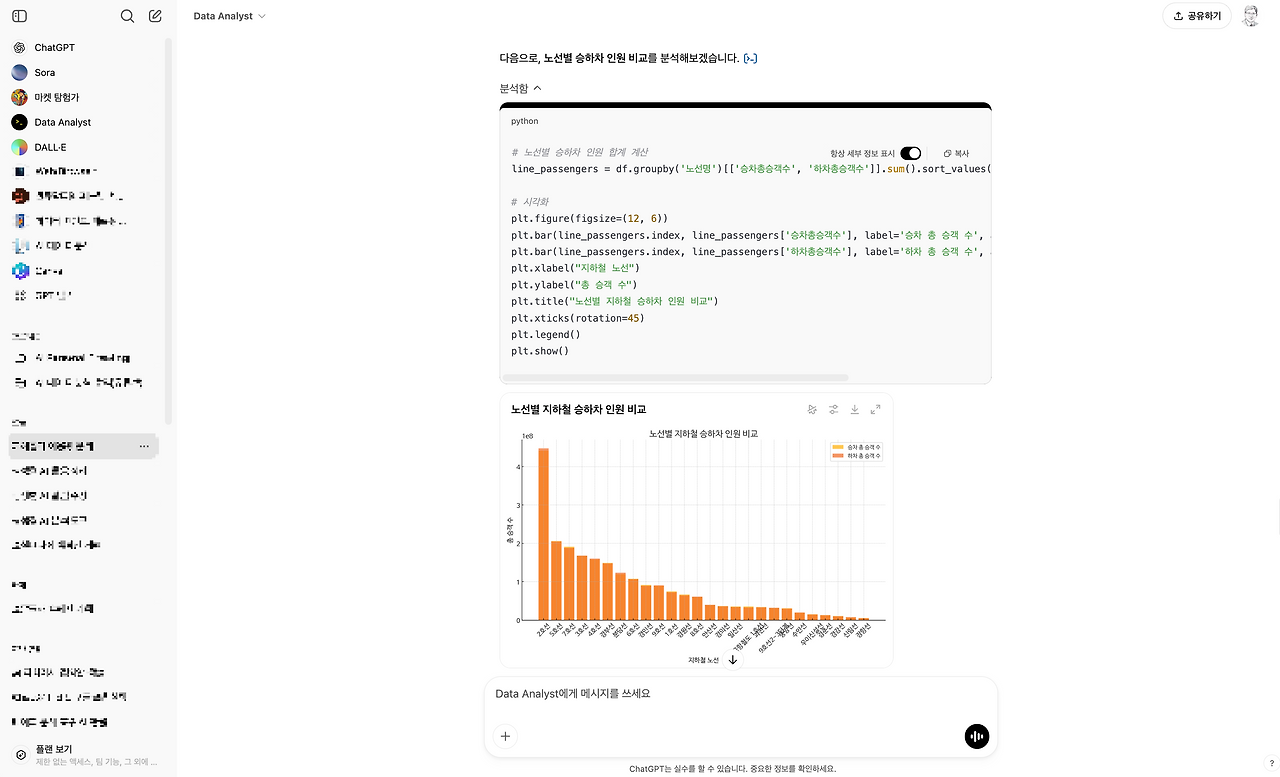Expand the chart to fullscreen
Screen dimensions: 1280x777
875,409
